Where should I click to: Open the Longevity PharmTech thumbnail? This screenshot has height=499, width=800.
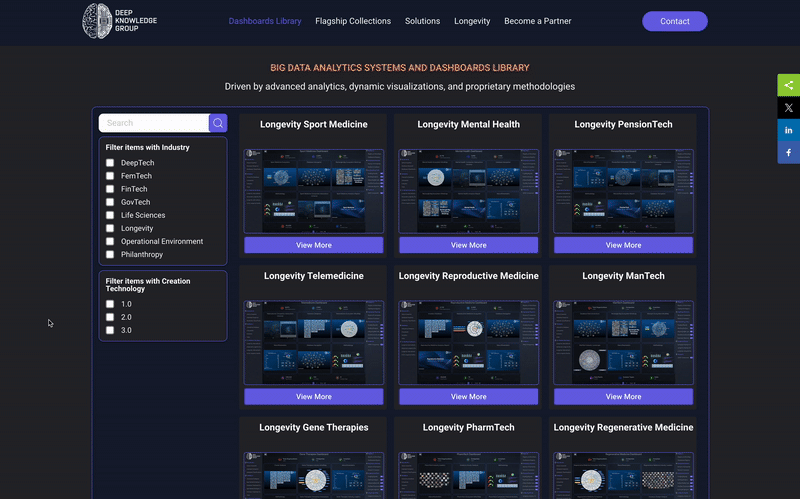(468, 475)
